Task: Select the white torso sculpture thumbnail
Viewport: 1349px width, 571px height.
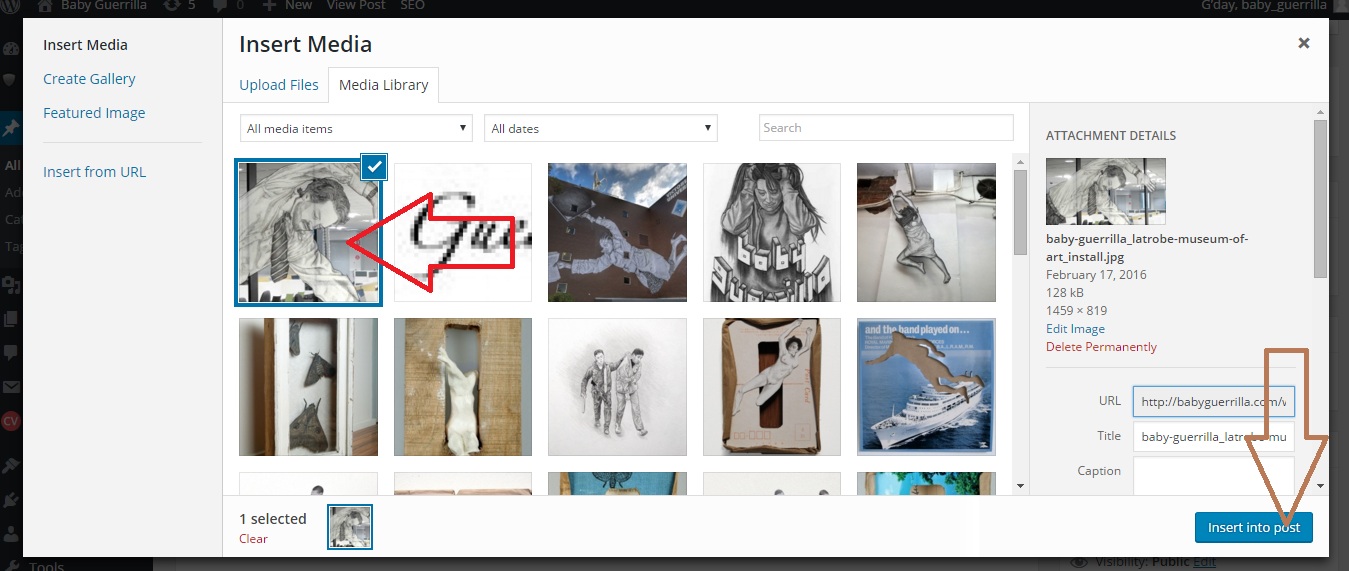Action: 463,387
